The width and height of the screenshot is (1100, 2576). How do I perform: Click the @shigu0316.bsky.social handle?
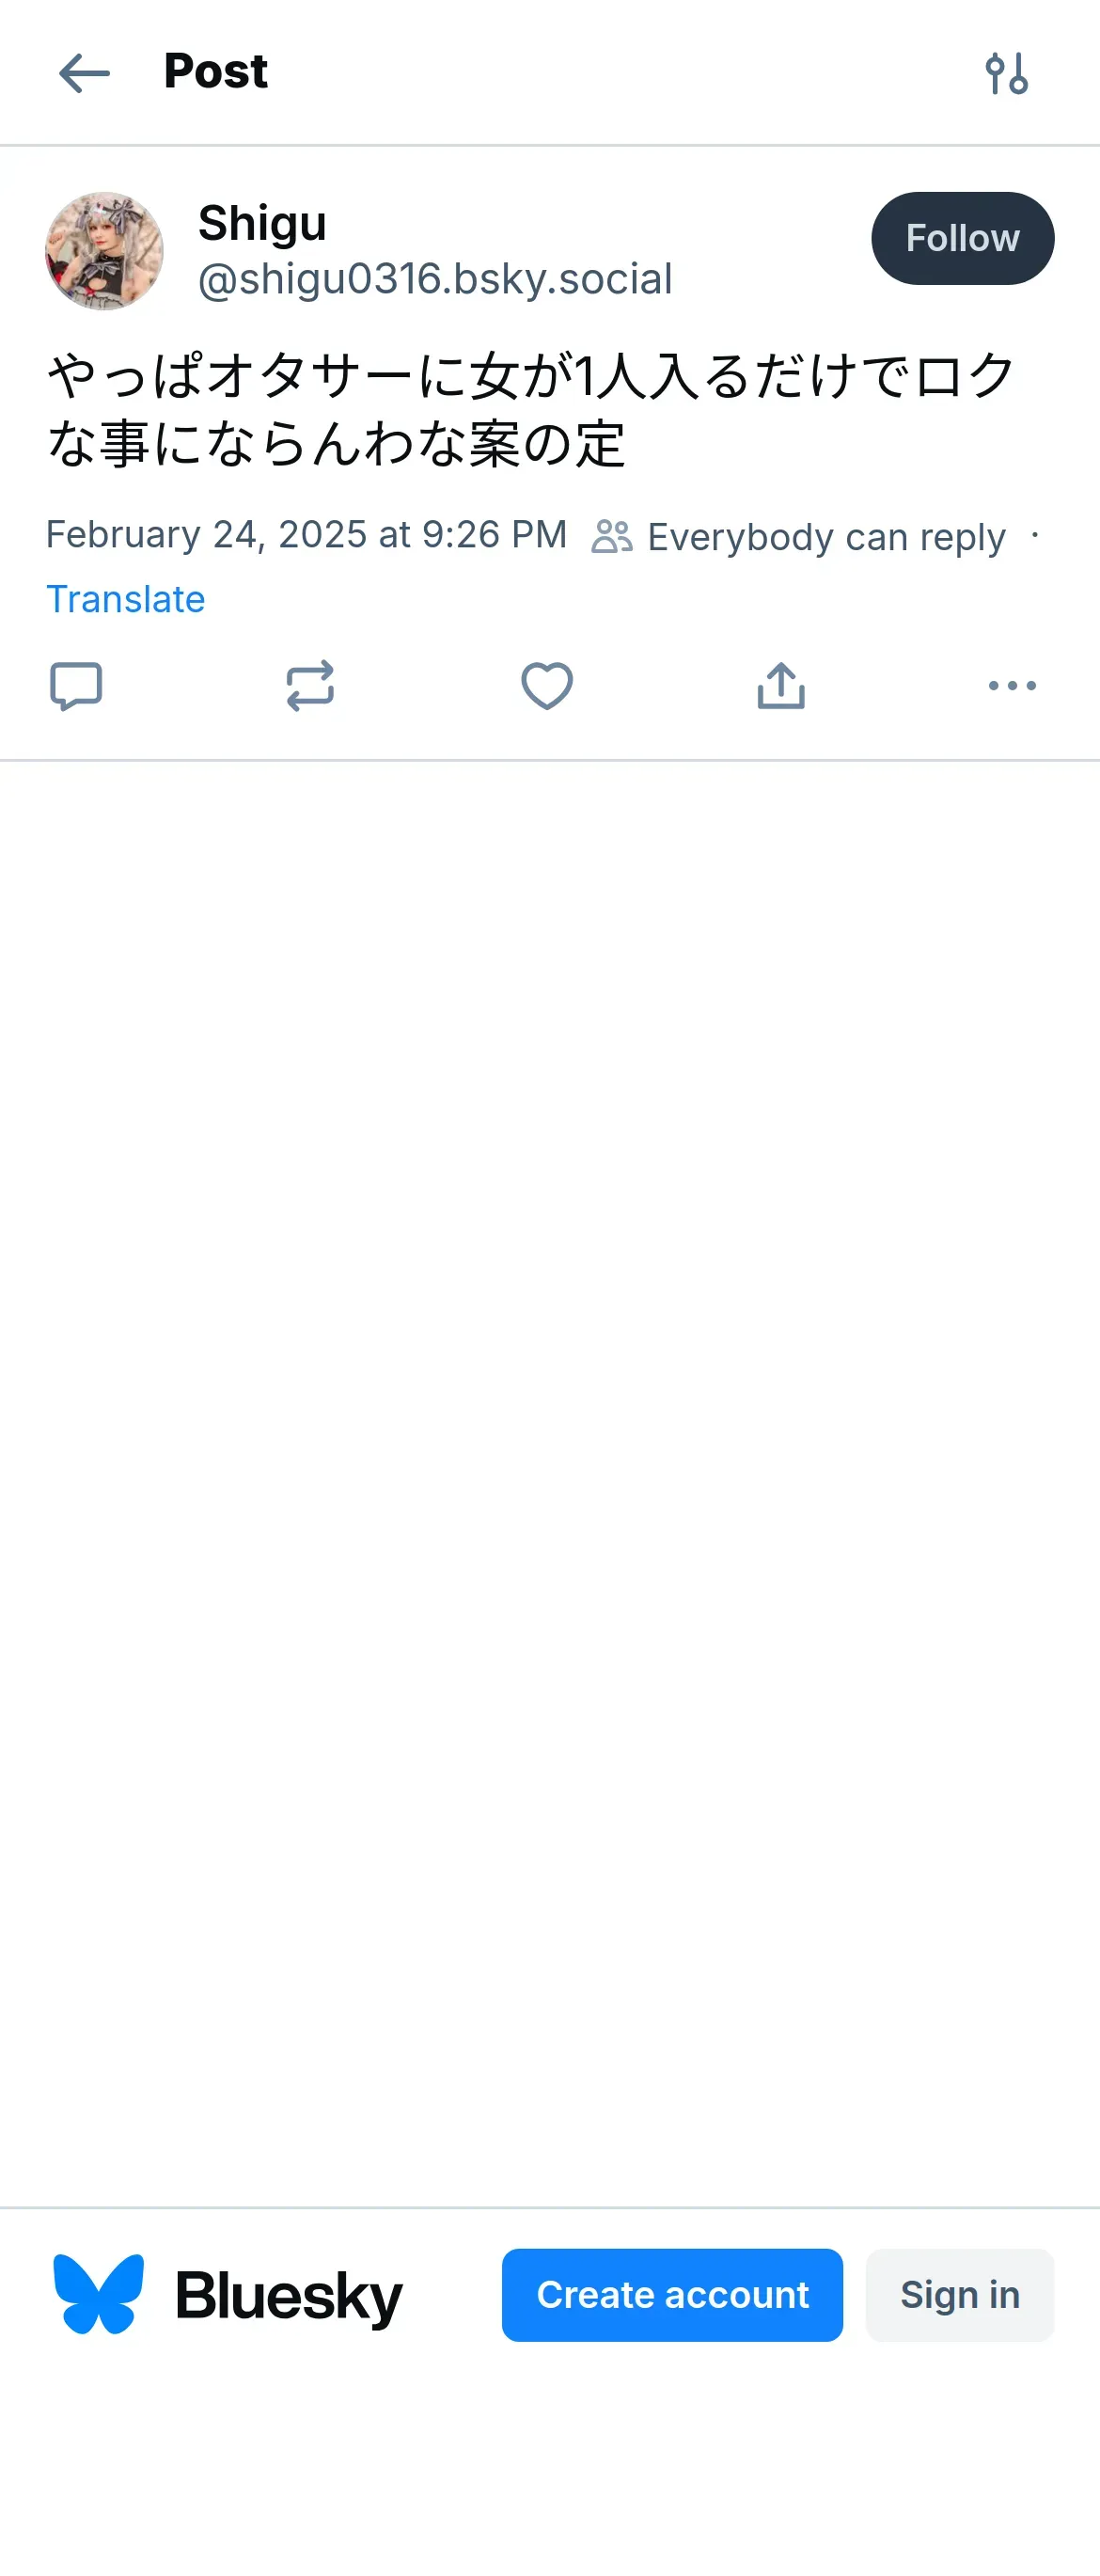click(x=435, y=279)
